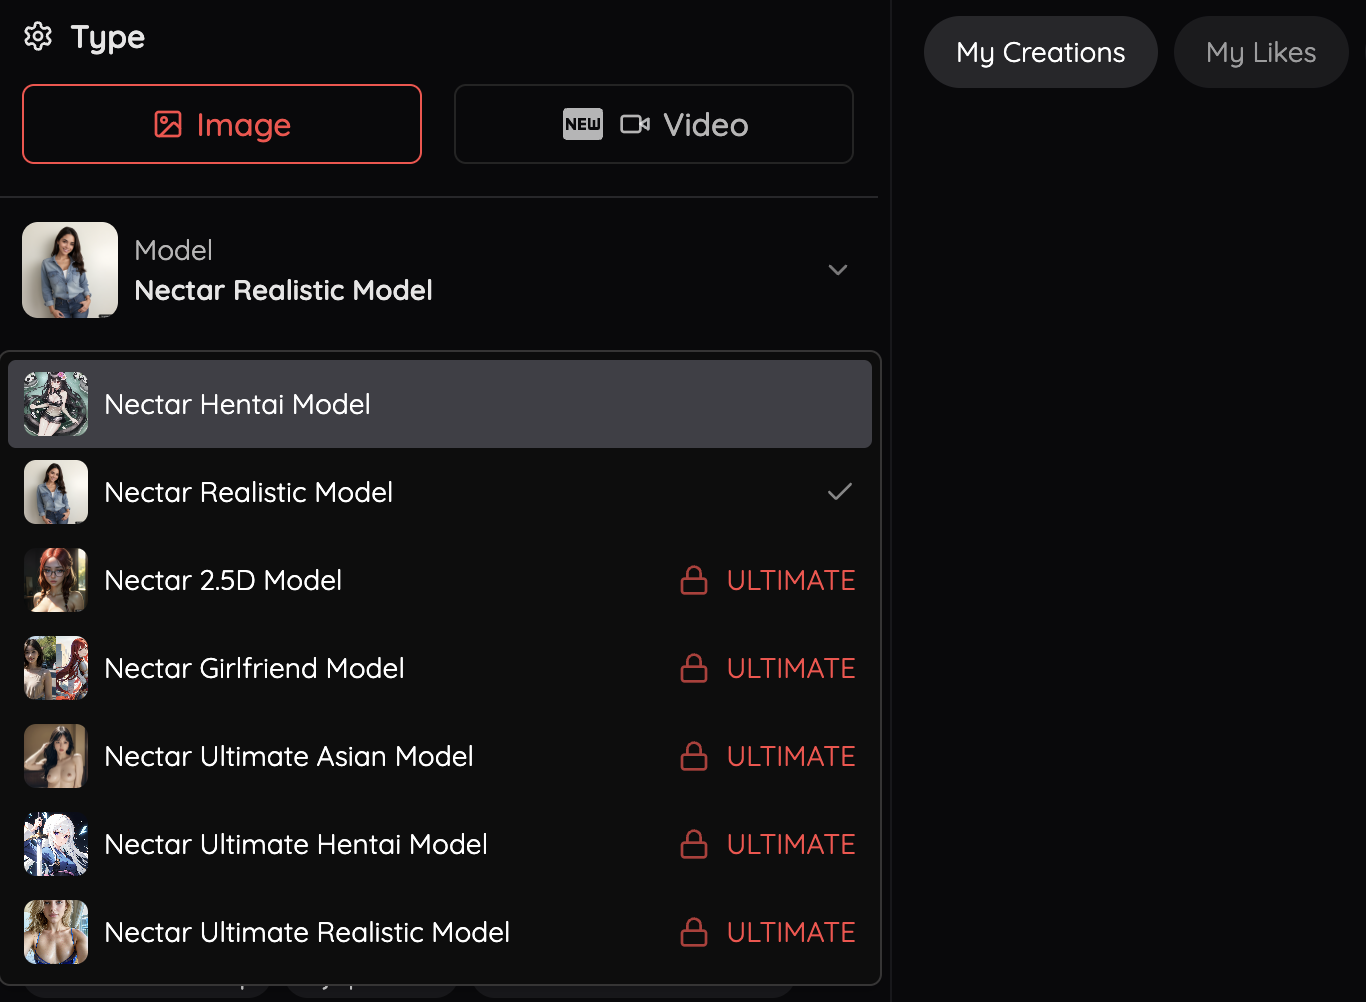
Task: Switch to the My Likes tab
Action: pyautogui.click(x=1261, y=51)
